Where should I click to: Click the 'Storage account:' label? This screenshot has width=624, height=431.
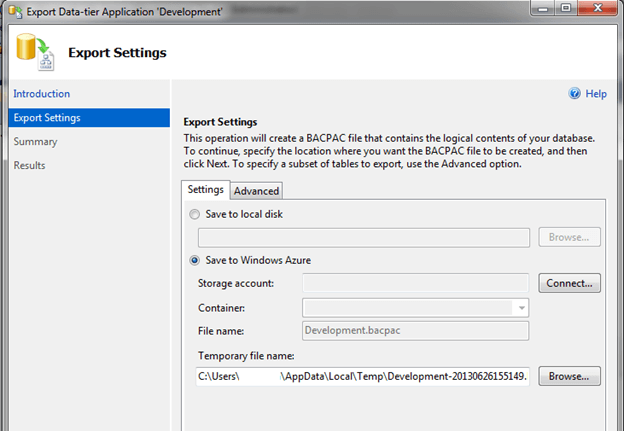(236, 283)
